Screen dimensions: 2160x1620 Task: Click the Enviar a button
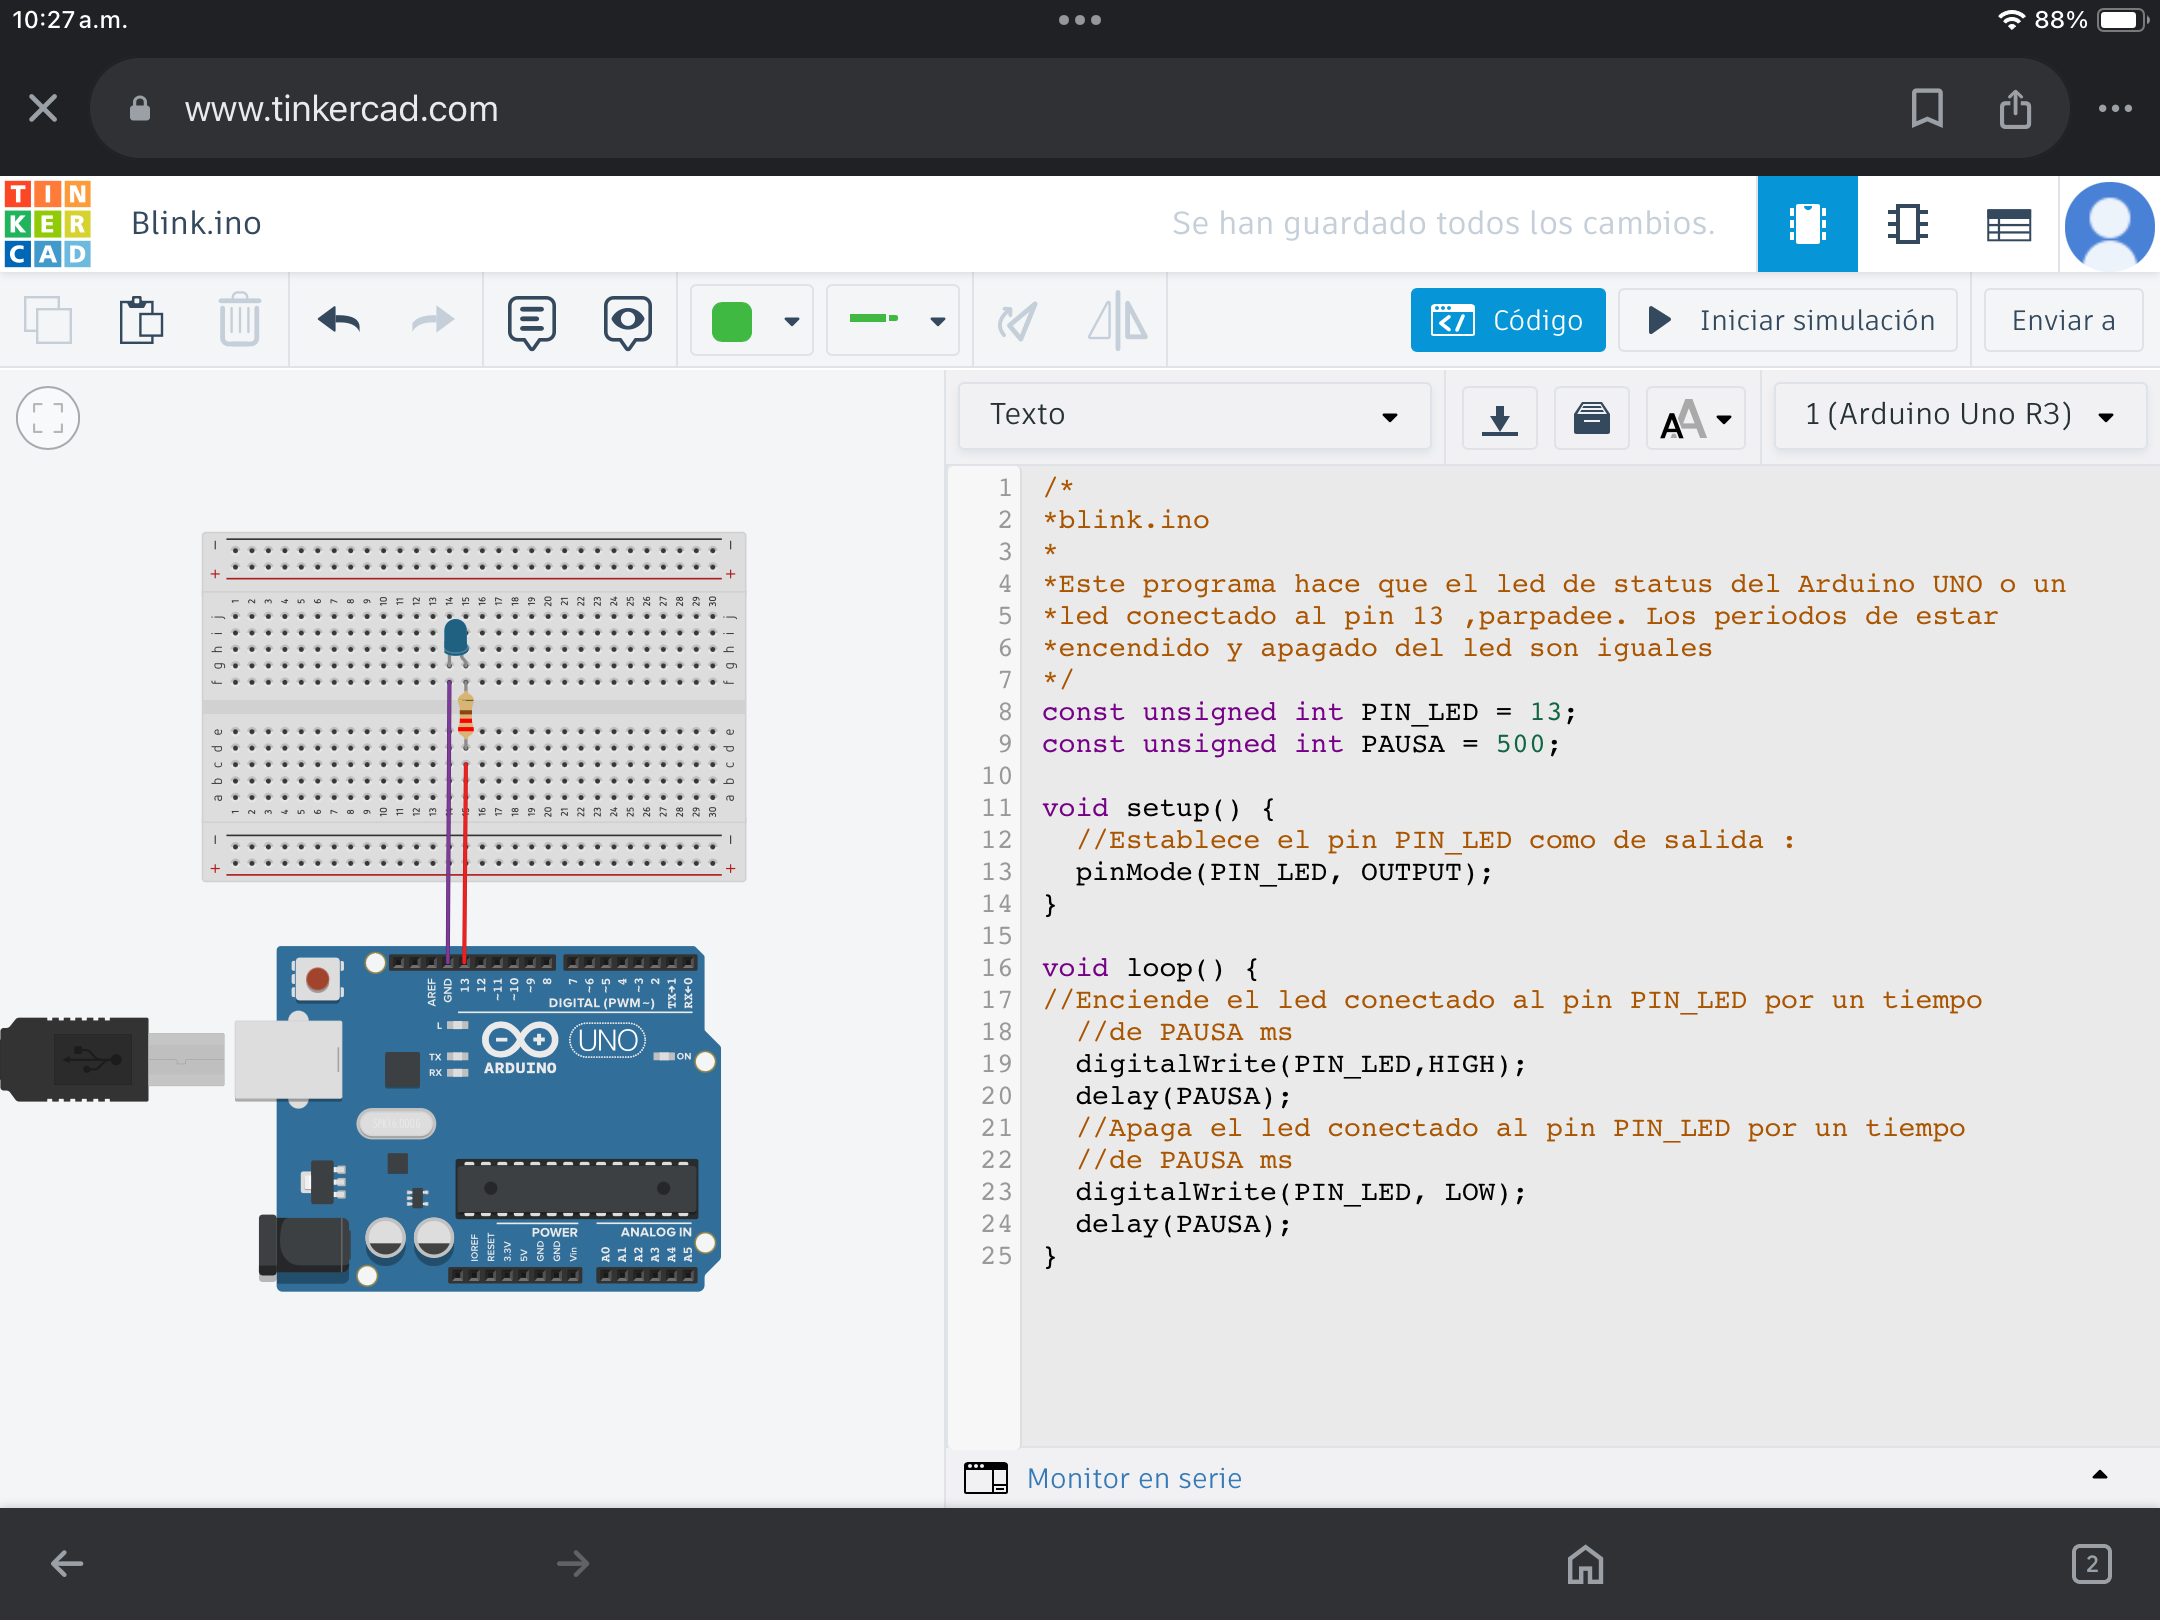(2063, 321)
